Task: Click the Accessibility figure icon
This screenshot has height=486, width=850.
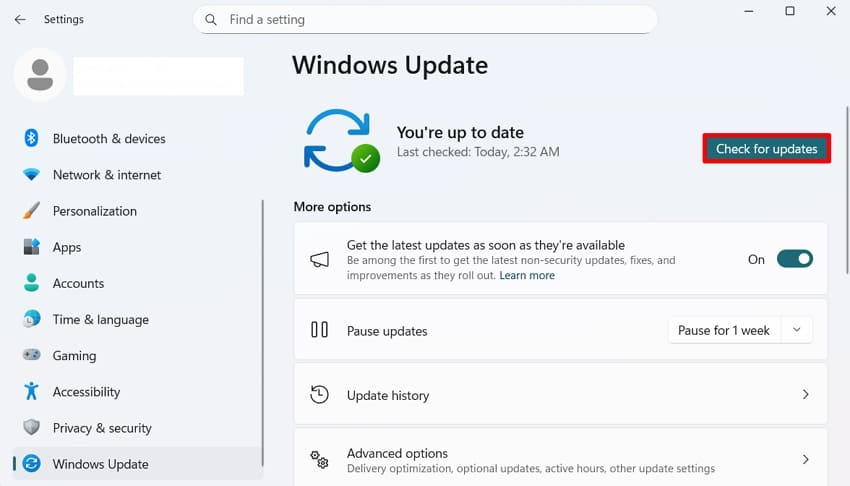Action: coord(31,391)
